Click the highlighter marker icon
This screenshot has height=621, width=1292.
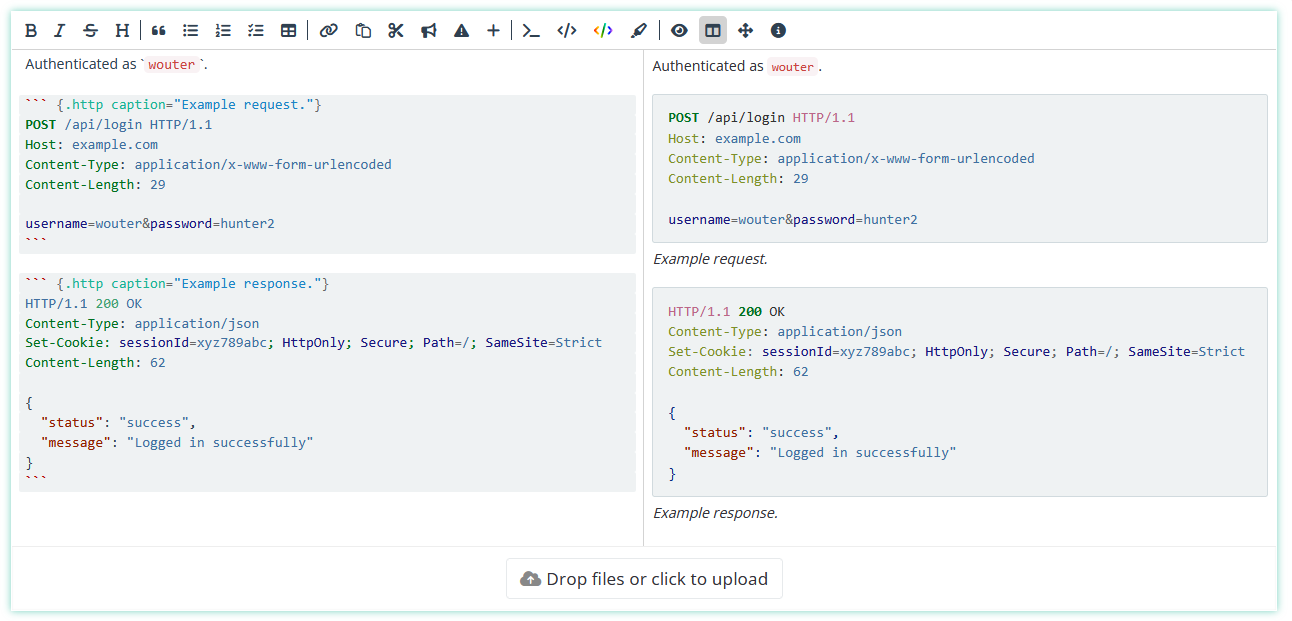[639, 31]
